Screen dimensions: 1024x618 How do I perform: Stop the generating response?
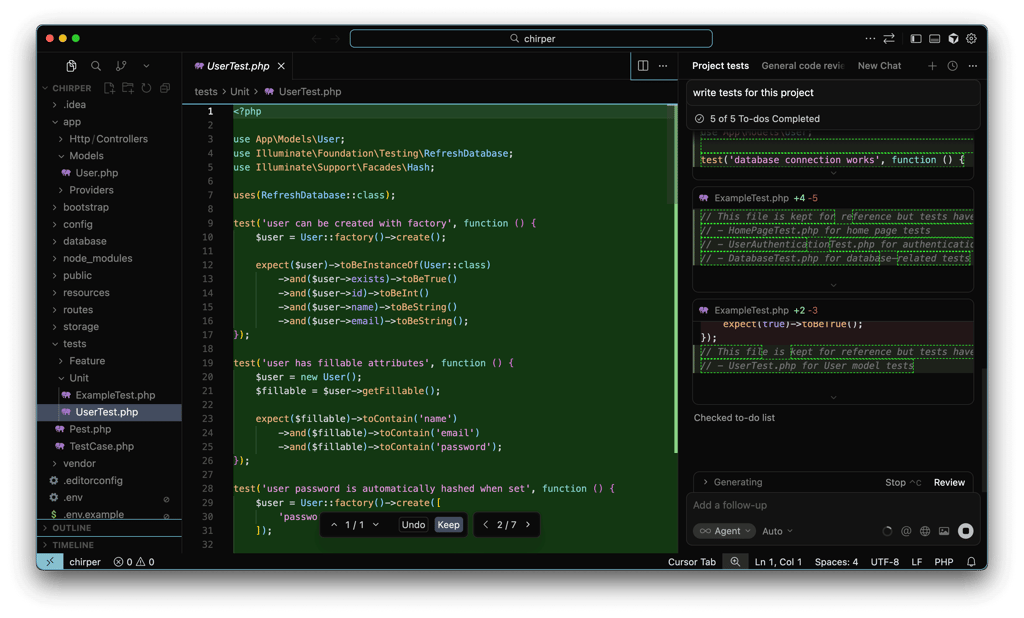tap(903, 483)
